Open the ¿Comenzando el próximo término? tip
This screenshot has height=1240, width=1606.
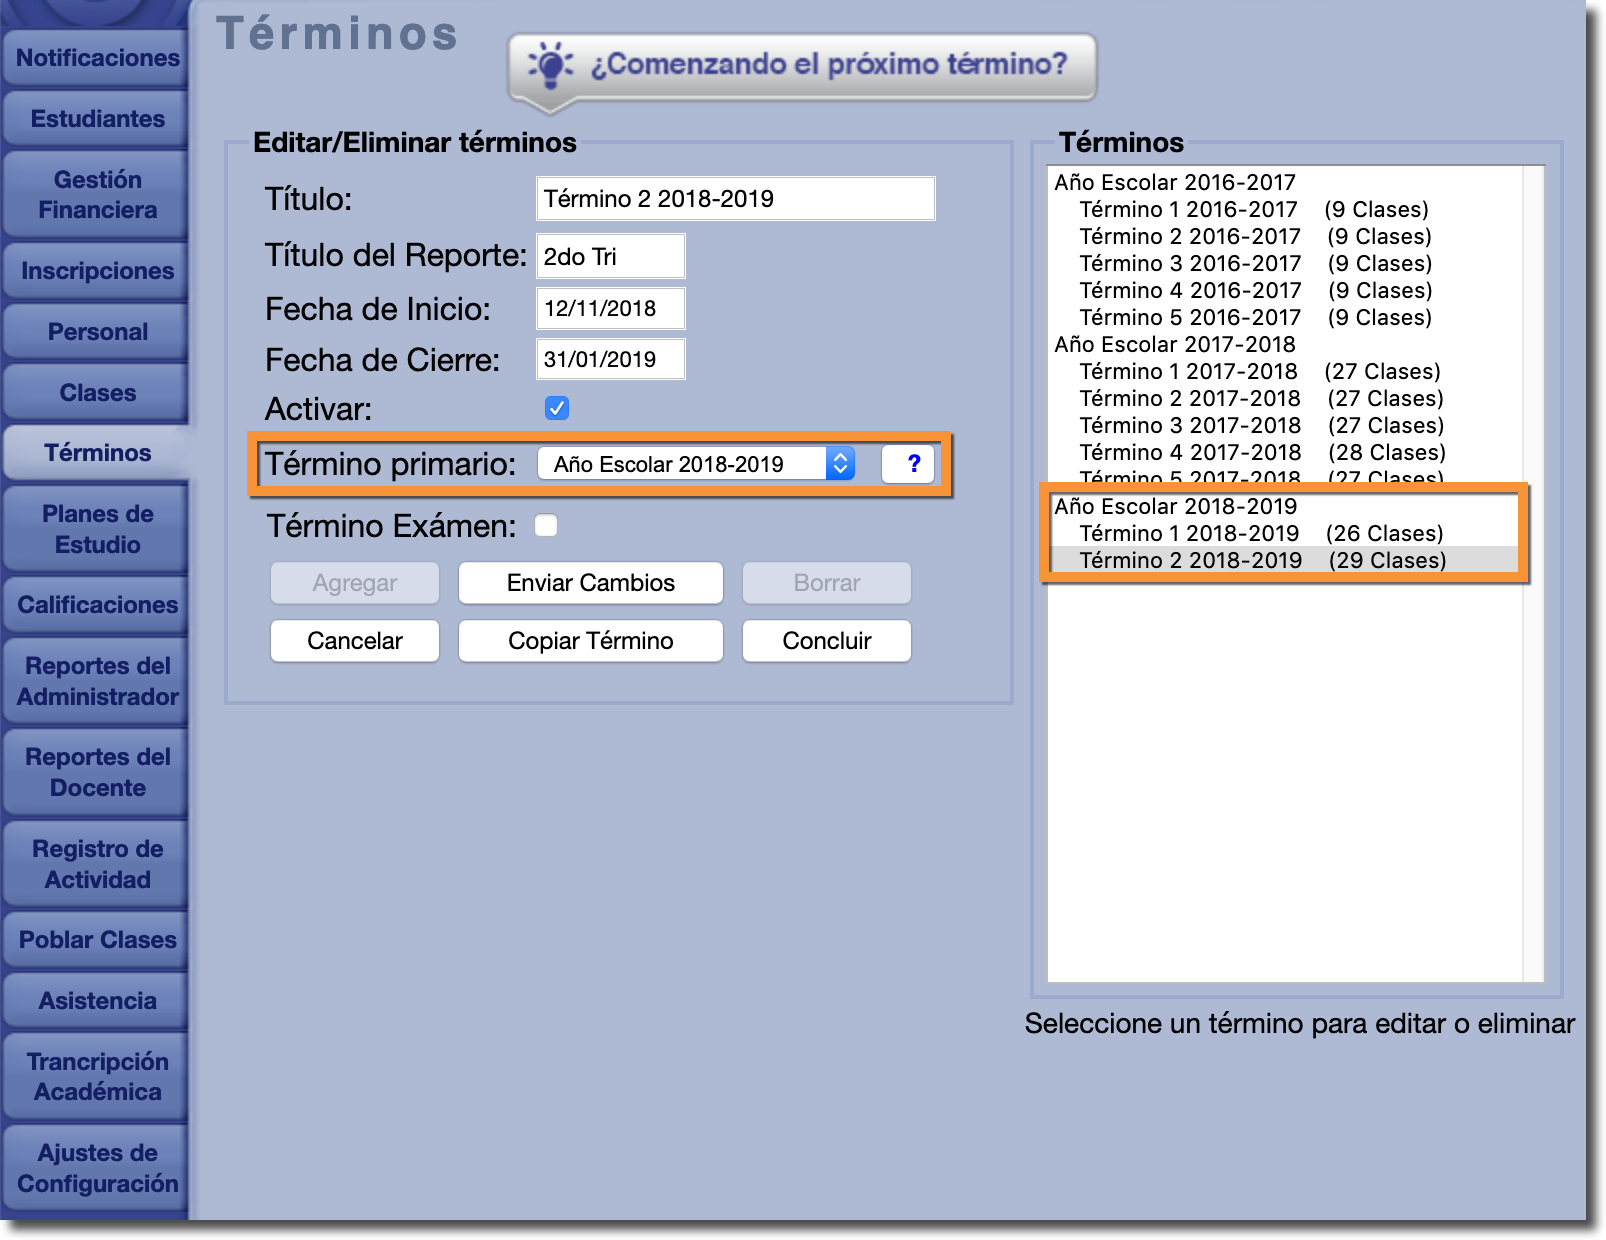tap(828, 65)
